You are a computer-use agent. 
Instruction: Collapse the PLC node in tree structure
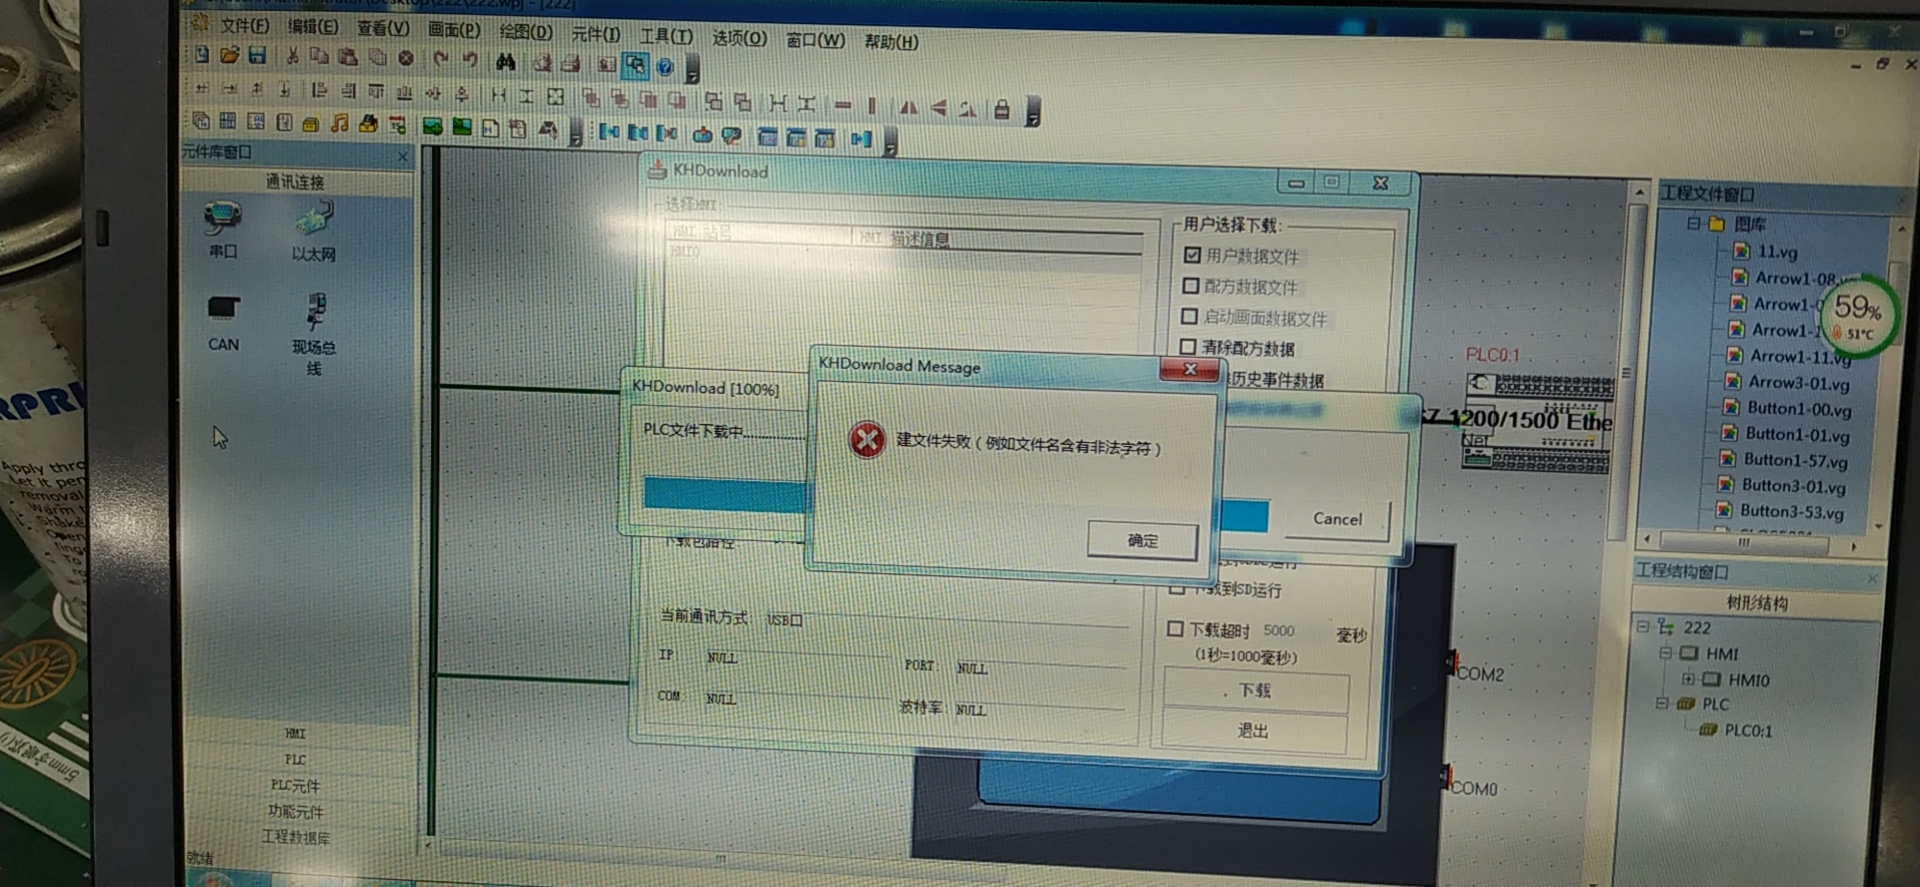(1661, 703)
